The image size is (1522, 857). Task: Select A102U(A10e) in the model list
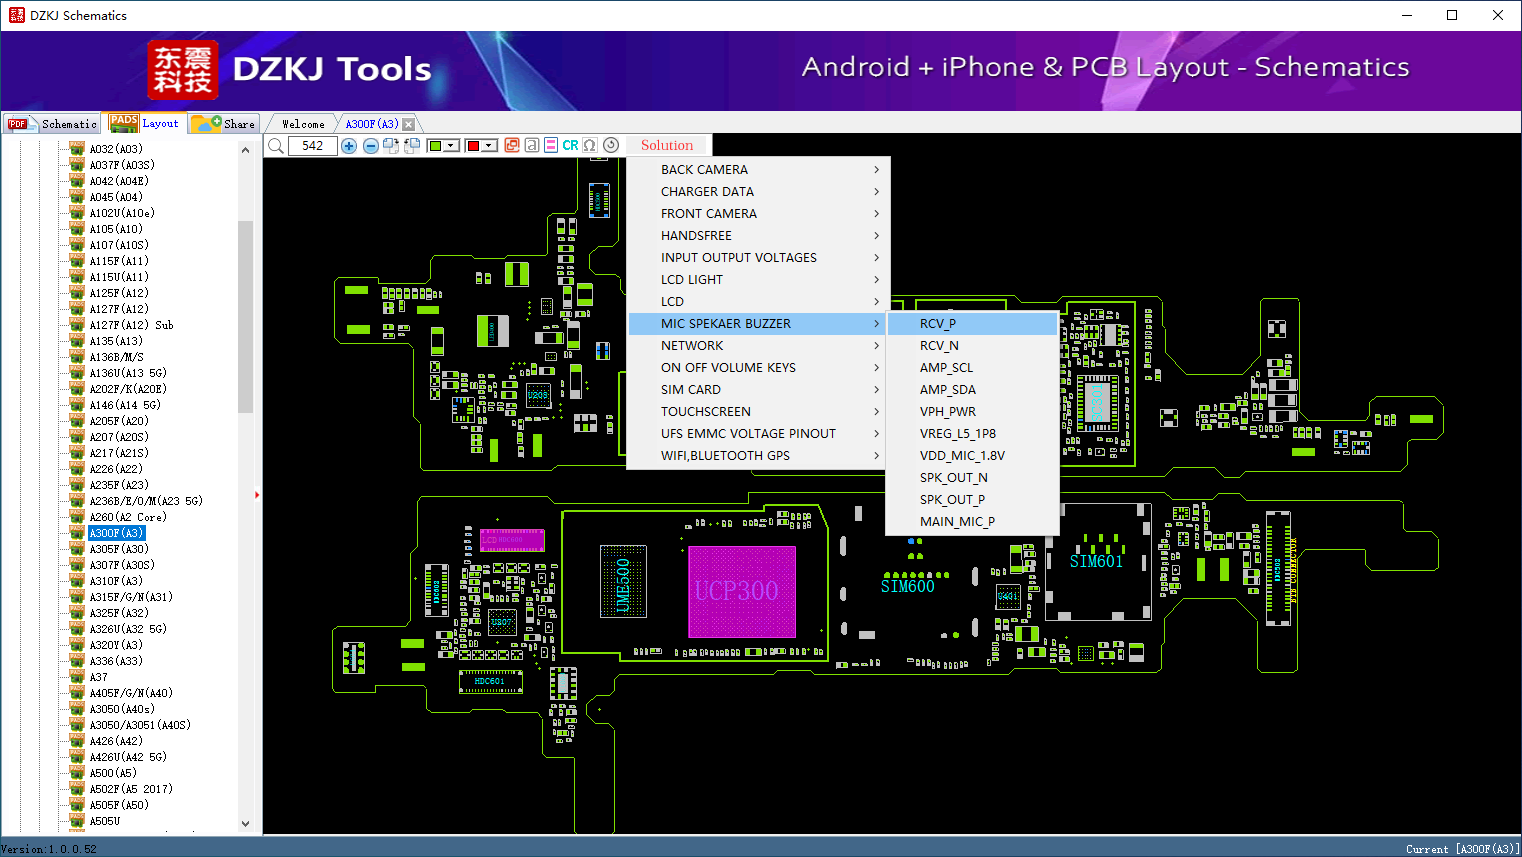(122, 213)
